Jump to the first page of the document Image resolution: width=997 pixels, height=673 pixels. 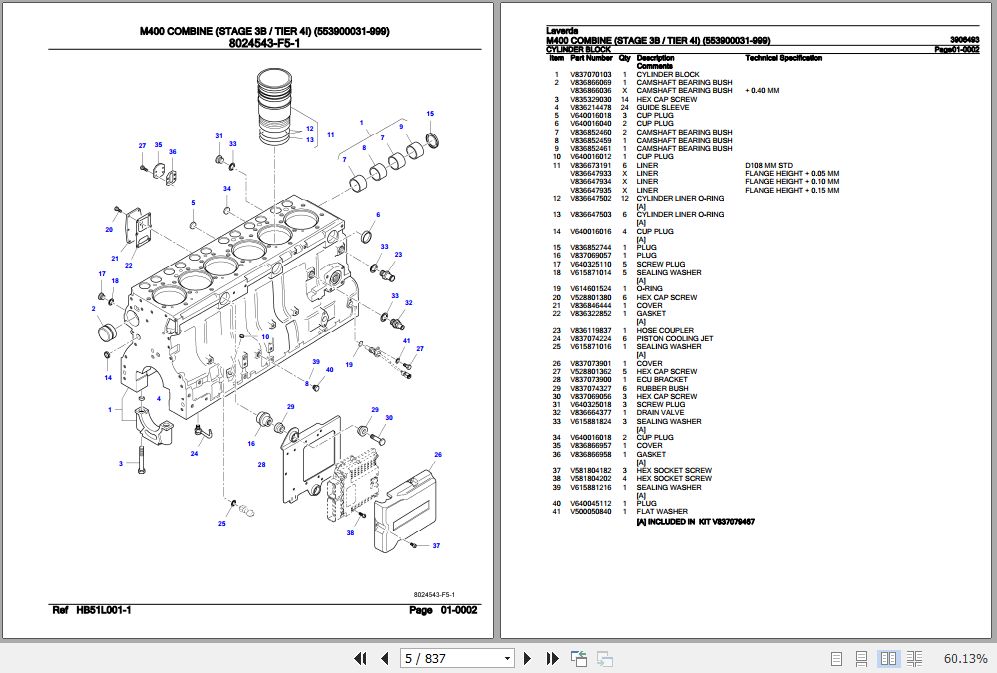(360, 658)
